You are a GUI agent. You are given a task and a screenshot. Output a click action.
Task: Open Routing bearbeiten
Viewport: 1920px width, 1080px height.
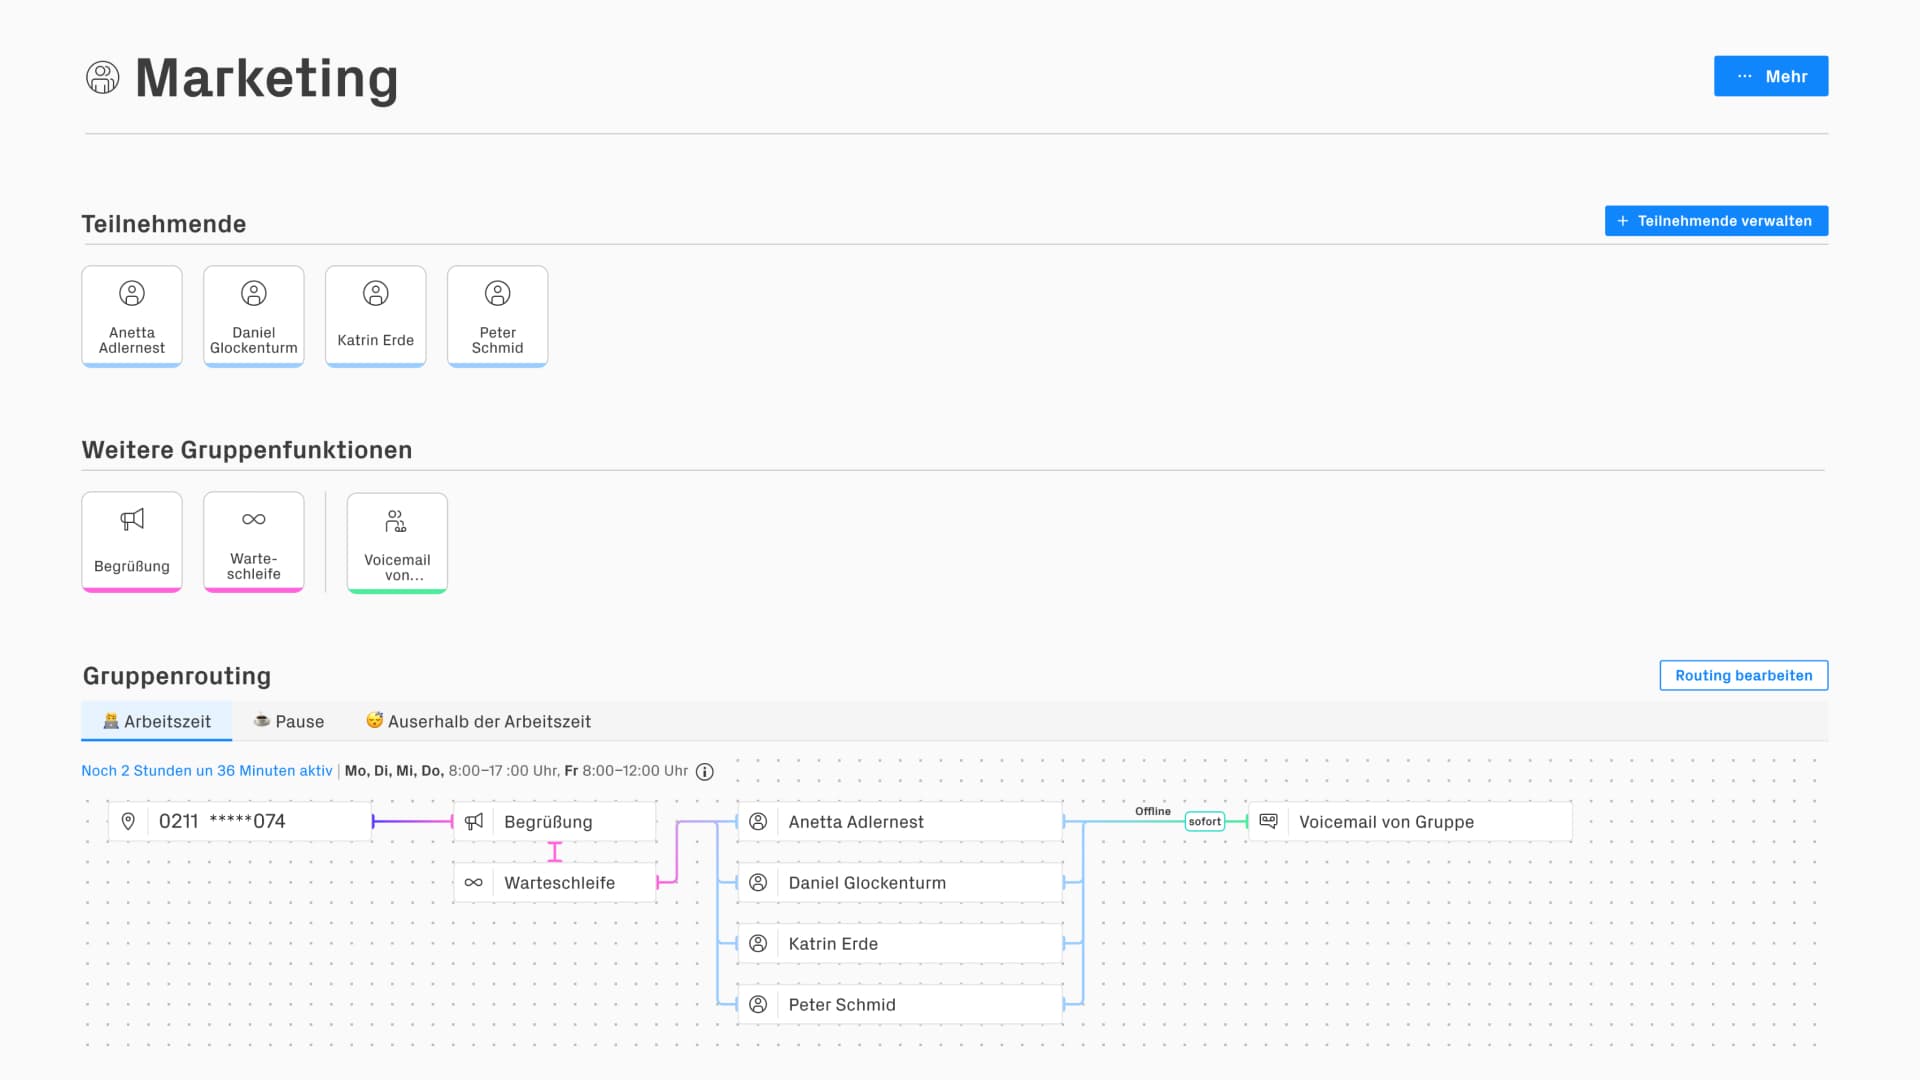(x=1744, y=675)
